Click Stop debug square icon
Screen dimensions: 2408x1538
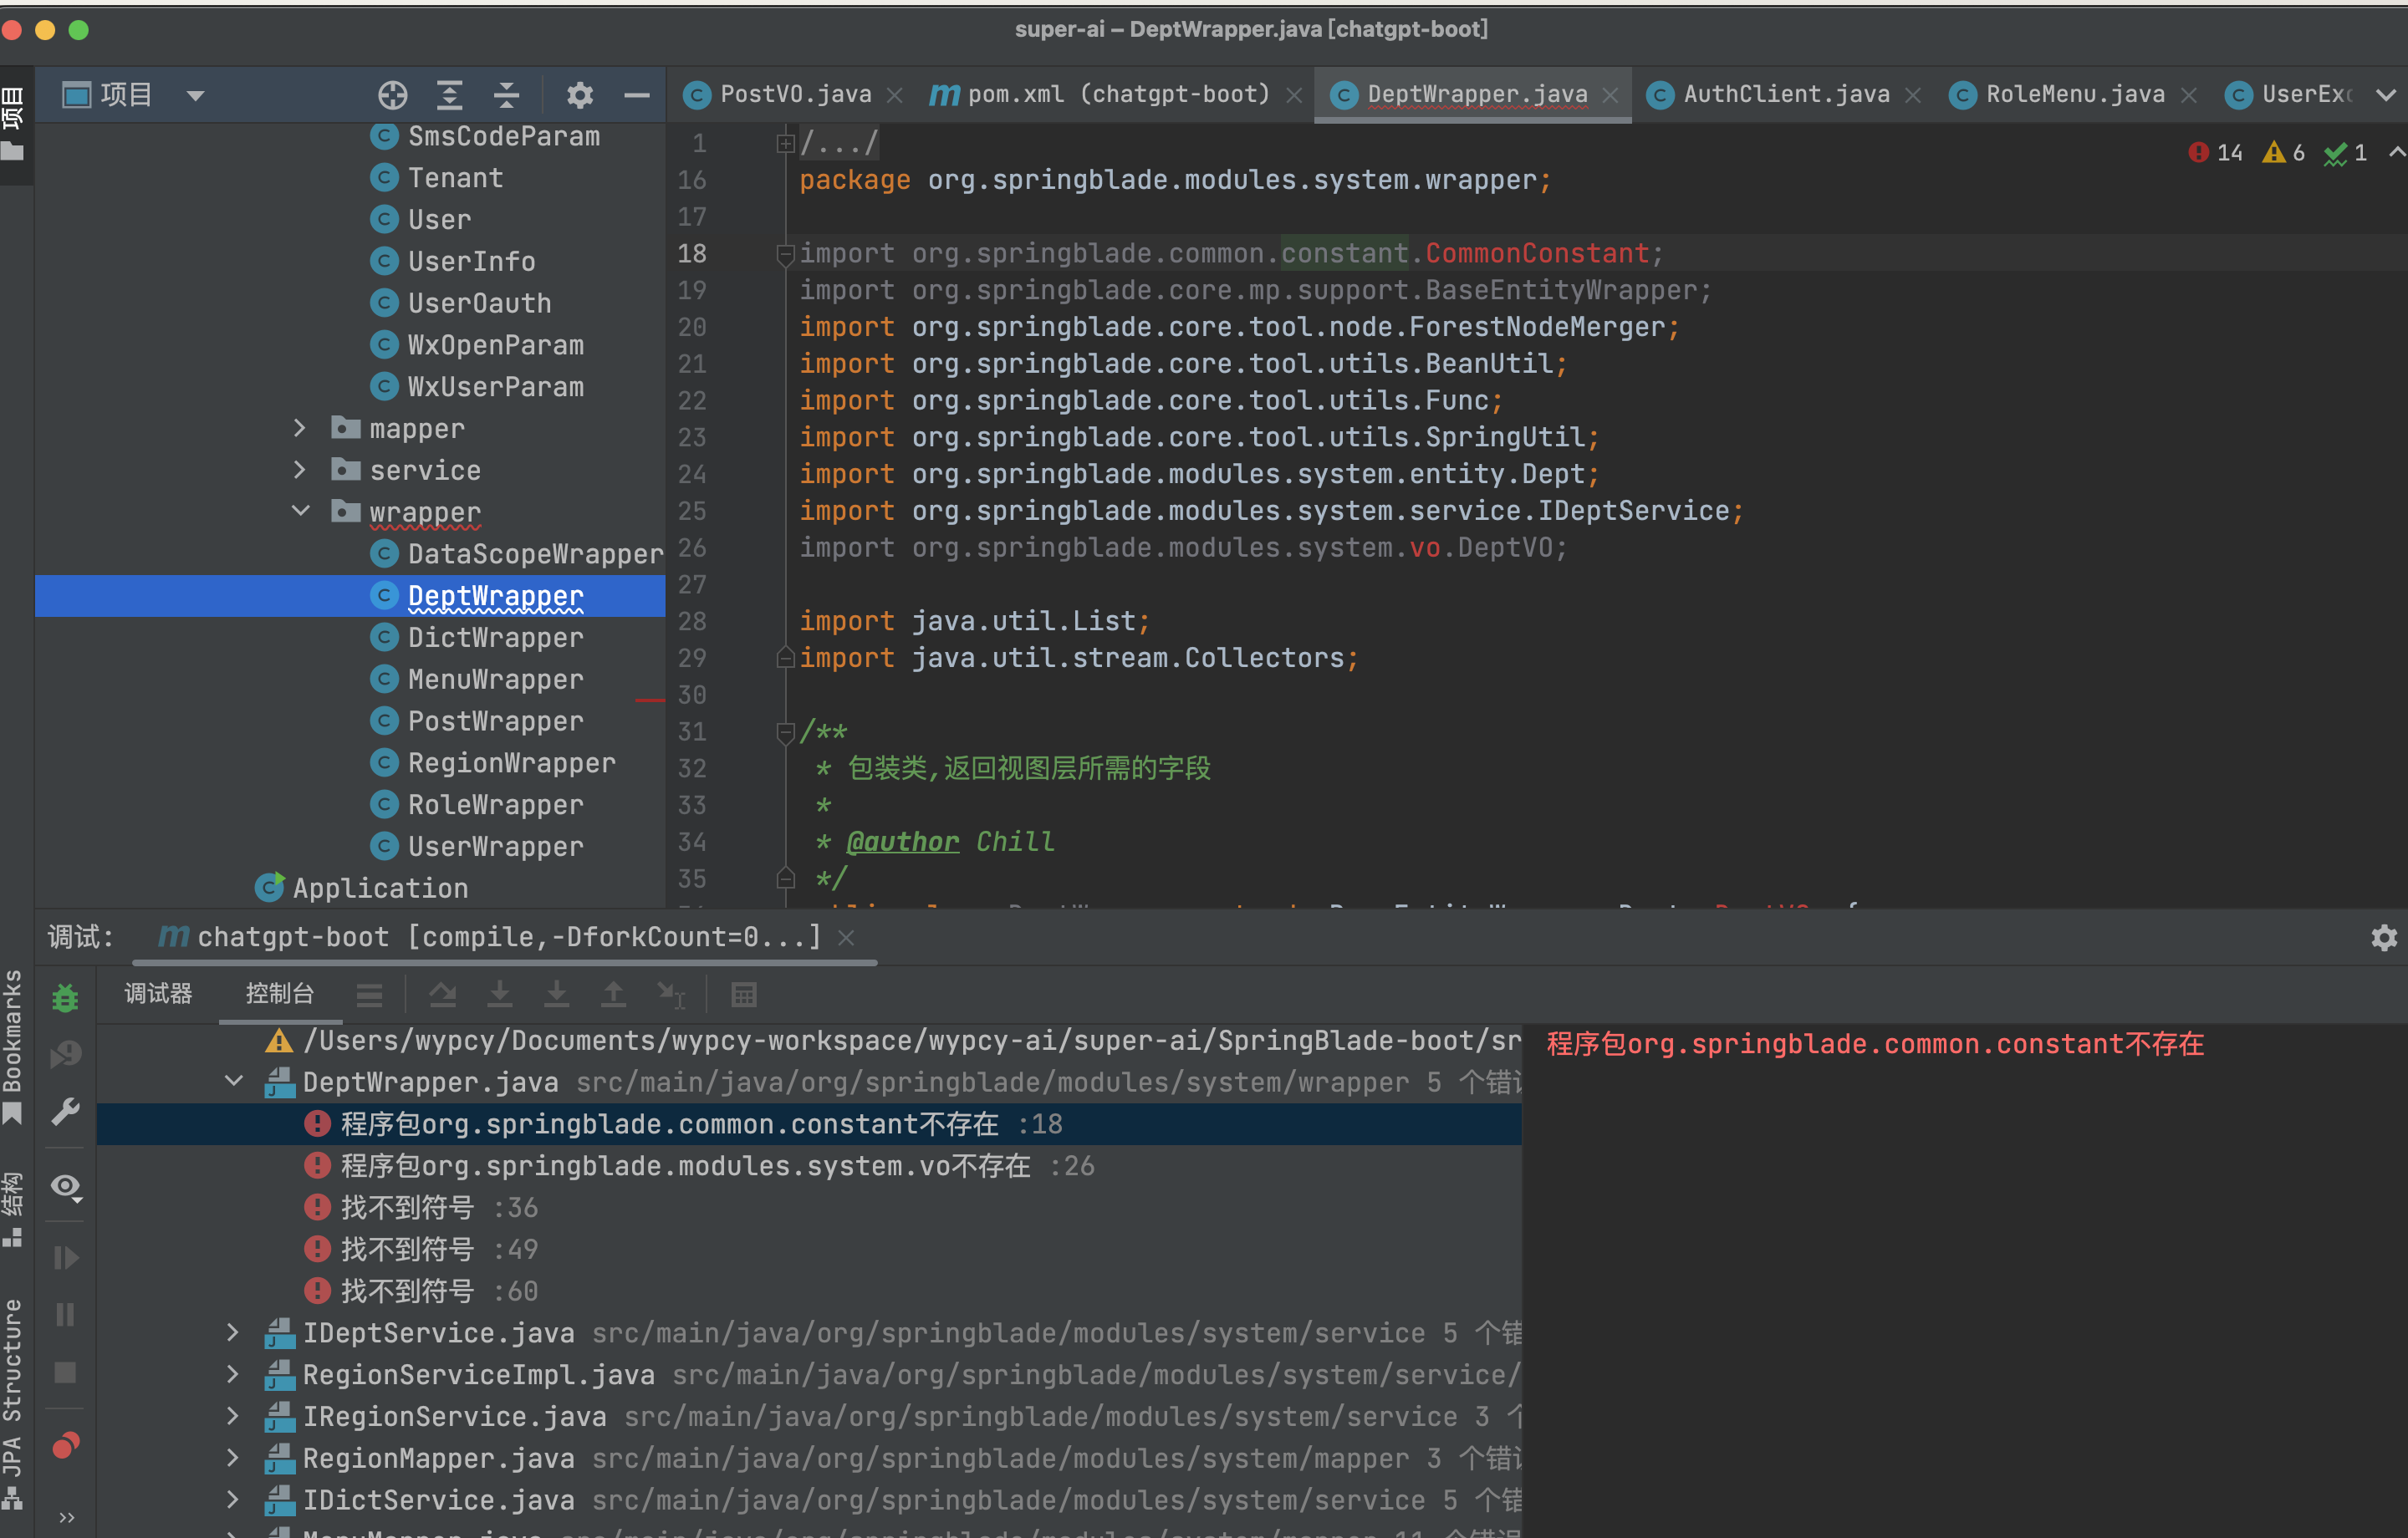point(66,1372)
